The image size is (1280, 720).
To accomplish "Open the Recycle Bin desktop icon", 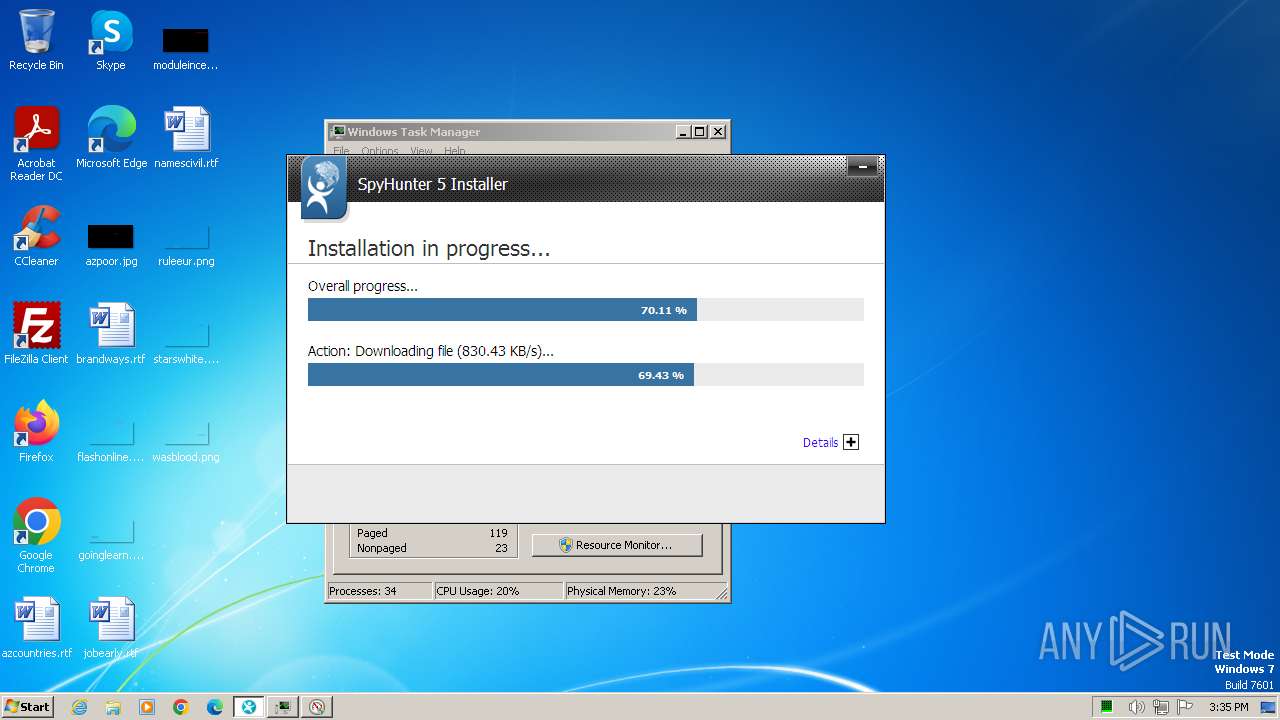I will click(36, 40).
